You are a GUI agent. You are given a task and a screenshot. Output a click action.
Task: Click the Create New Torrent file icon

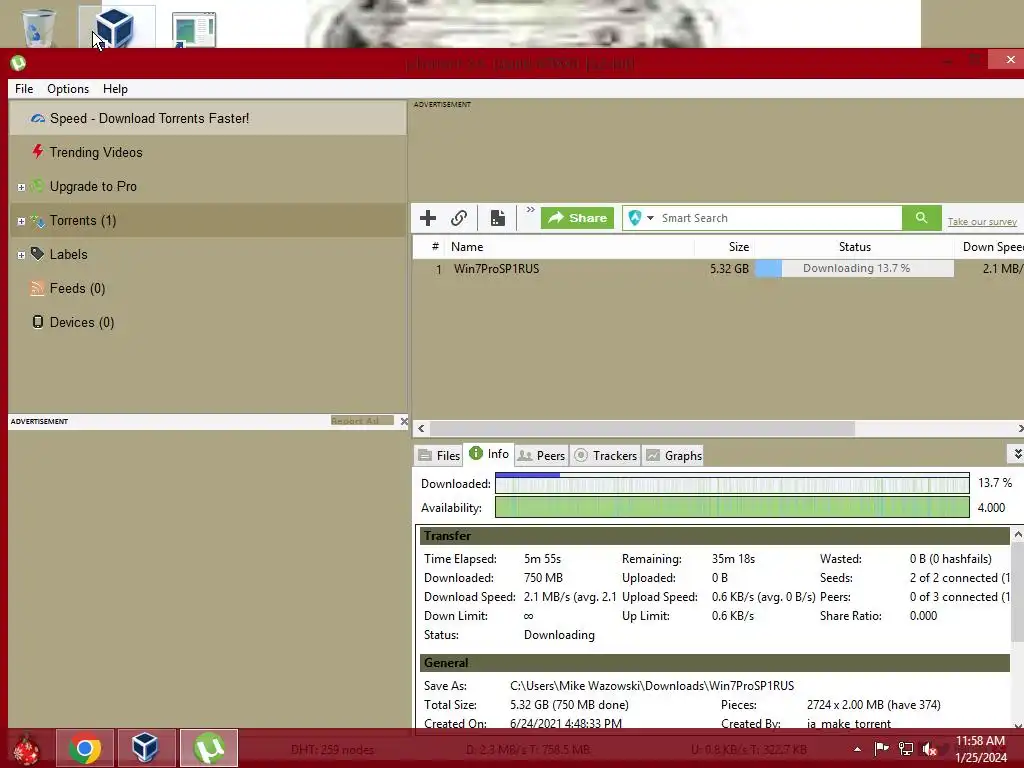pos(498,217)
